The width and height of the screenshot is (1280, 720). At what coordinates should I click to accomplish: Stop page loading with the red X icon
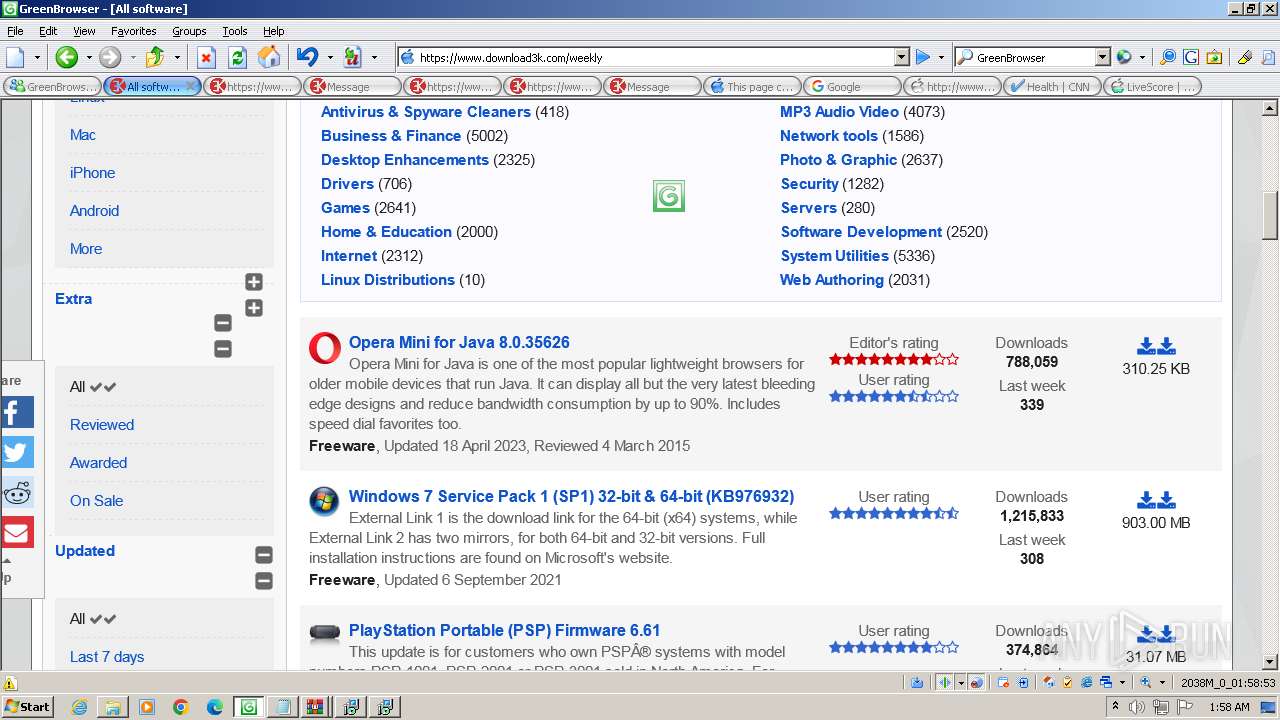click(206, 57)
